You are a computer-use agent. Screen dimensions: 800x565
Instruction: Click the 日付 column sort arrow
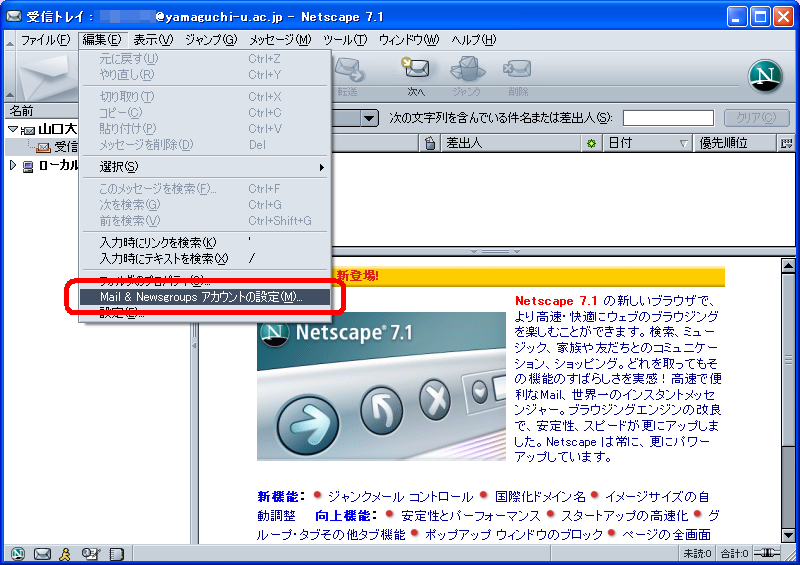(684, 143)
